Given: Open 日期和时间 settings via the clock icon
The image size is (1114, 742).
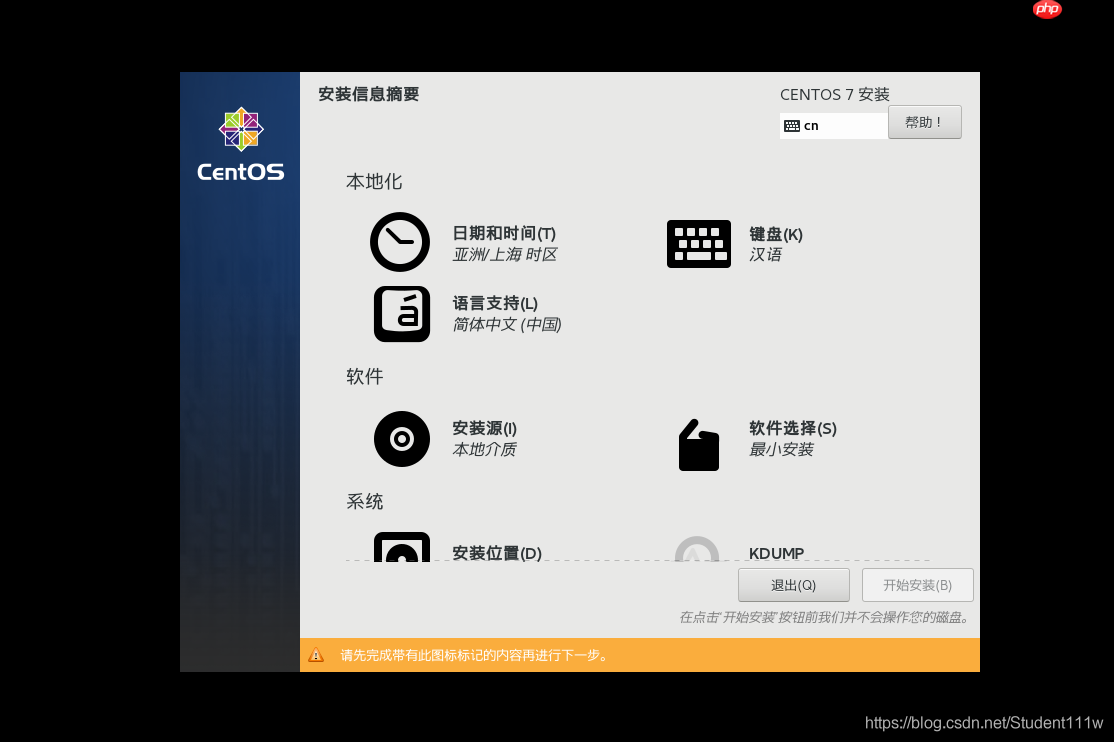Looking at the screenshot, I should click(x=400, y=242).
